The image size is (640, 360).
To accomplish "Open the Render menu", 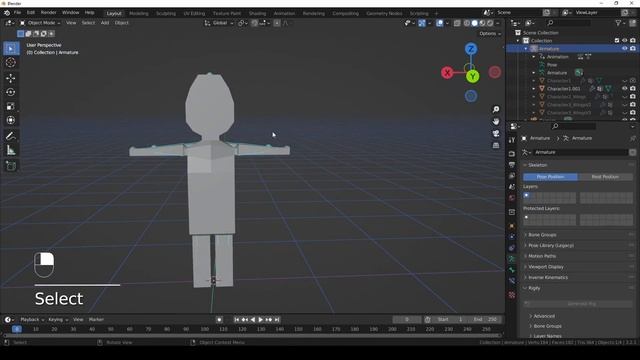I will (x=49, y=13).
